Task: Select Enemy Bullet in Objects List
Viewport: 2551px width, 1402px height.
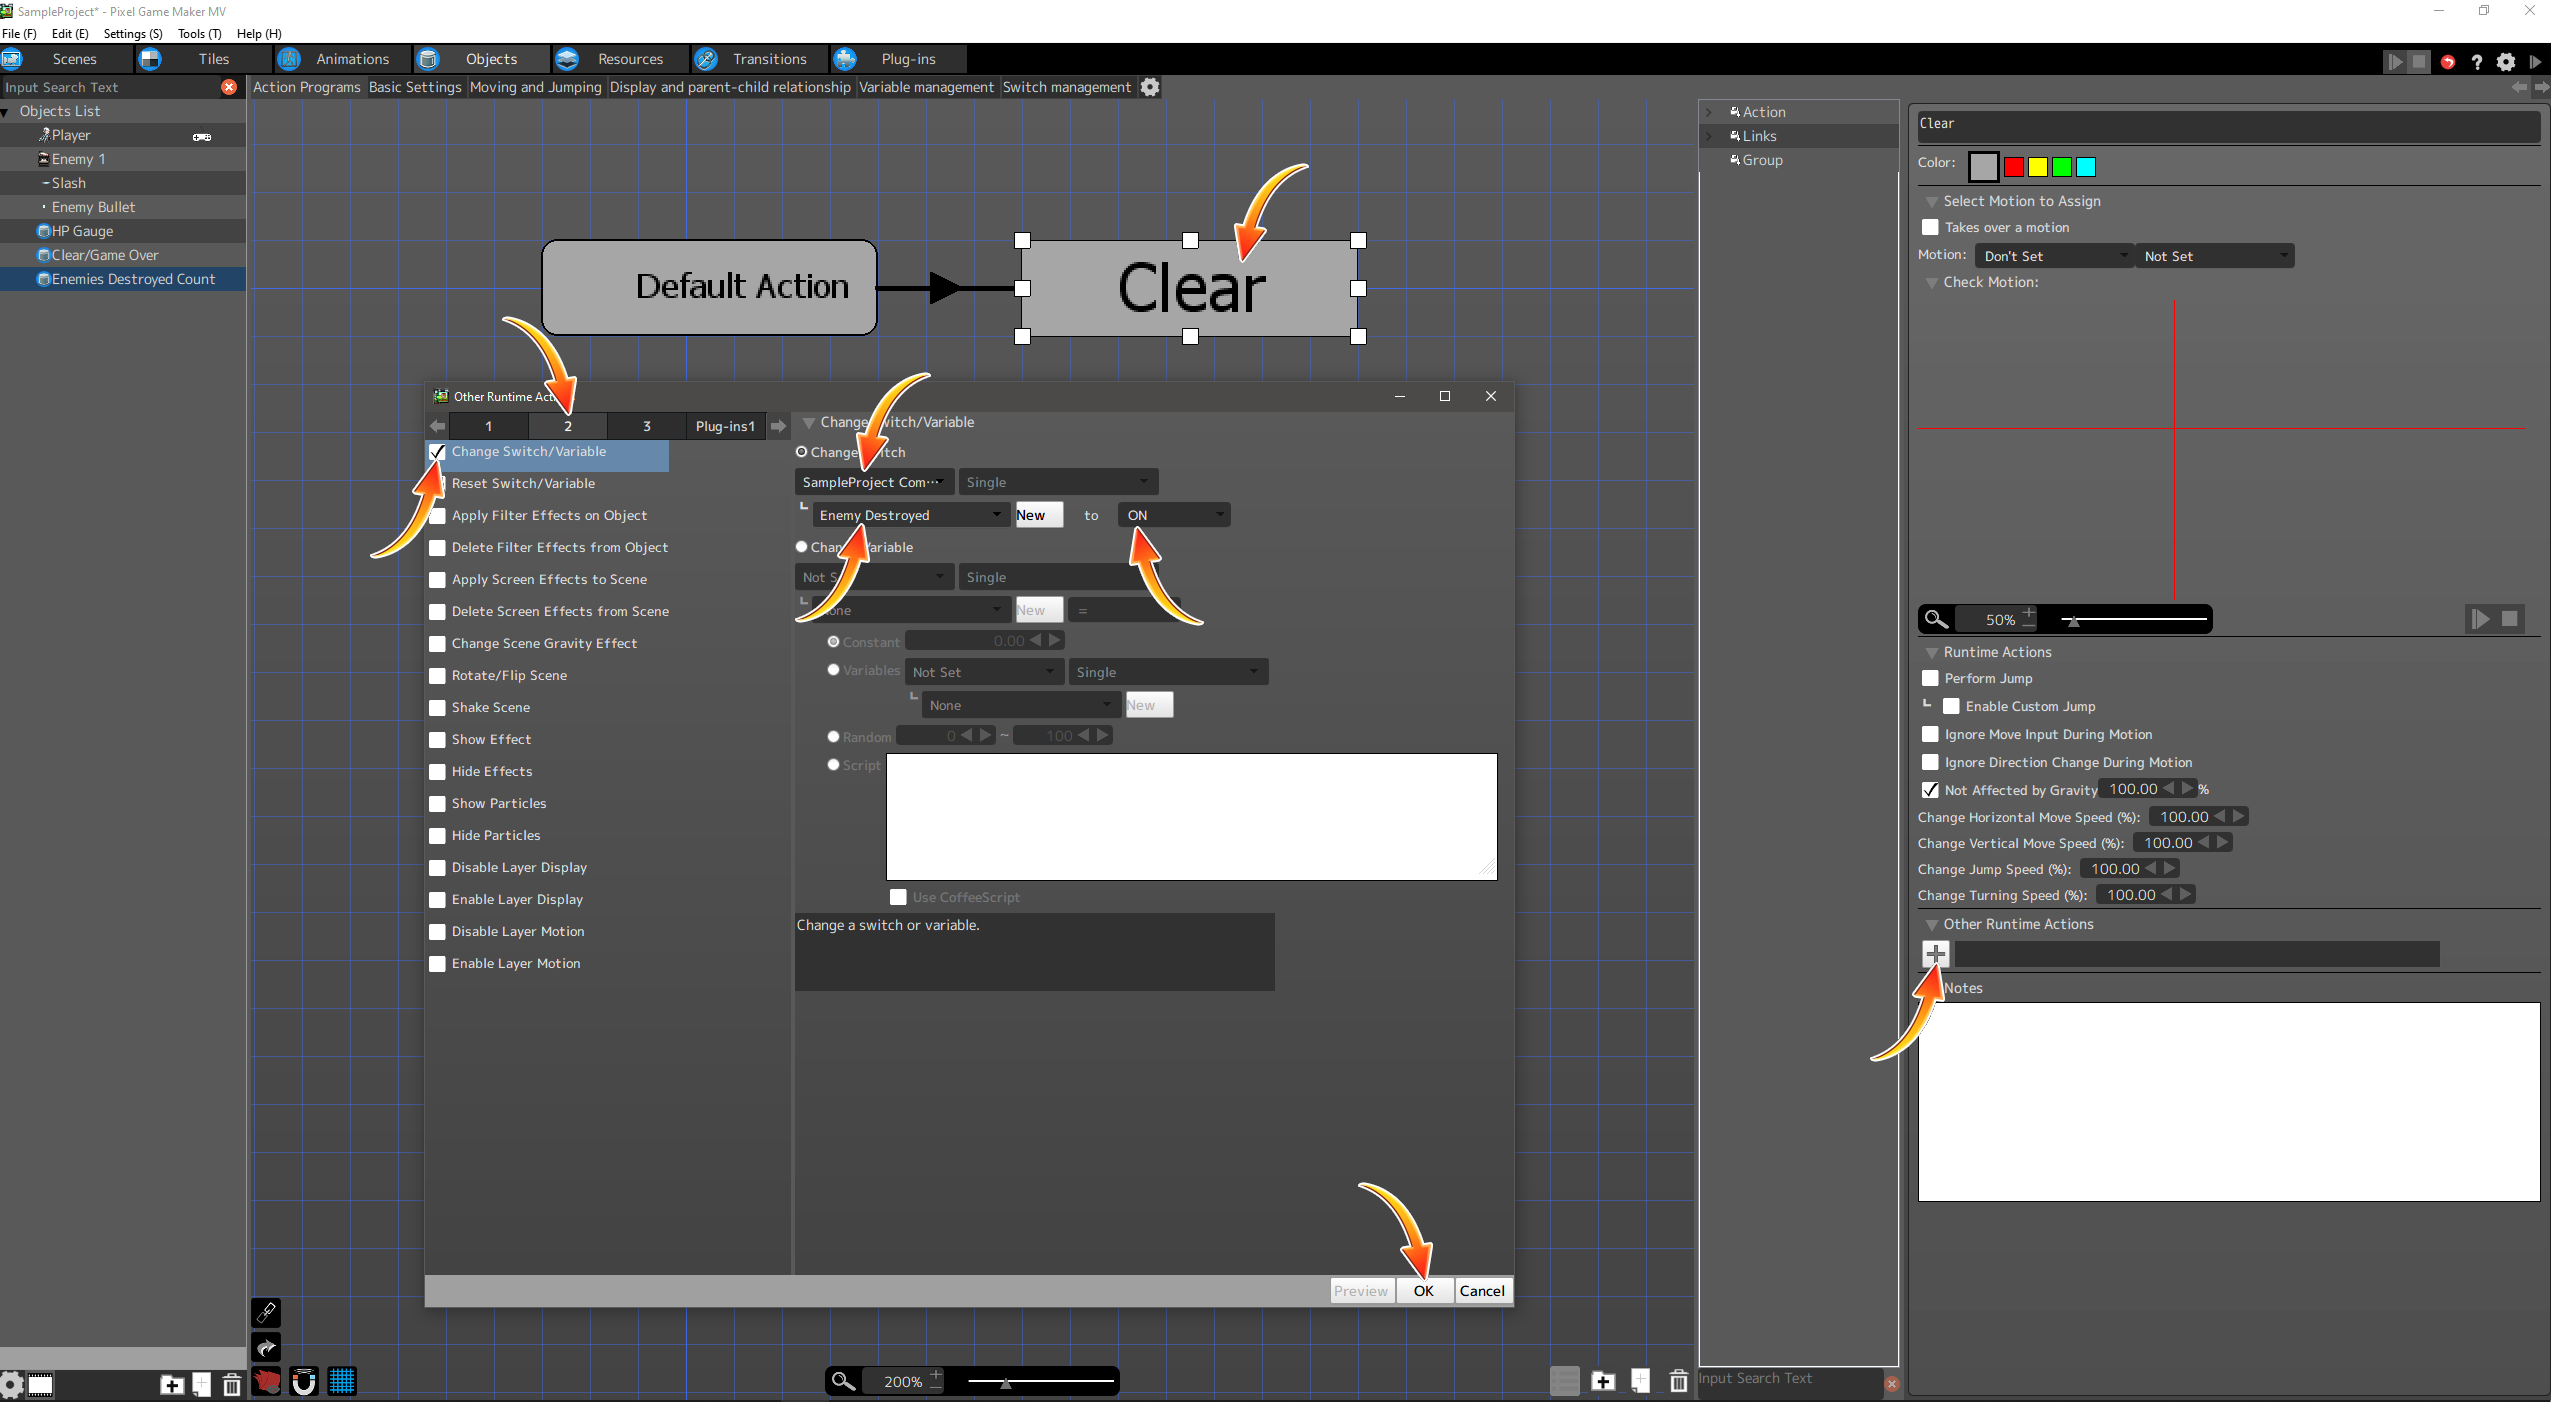Action: 93,207
